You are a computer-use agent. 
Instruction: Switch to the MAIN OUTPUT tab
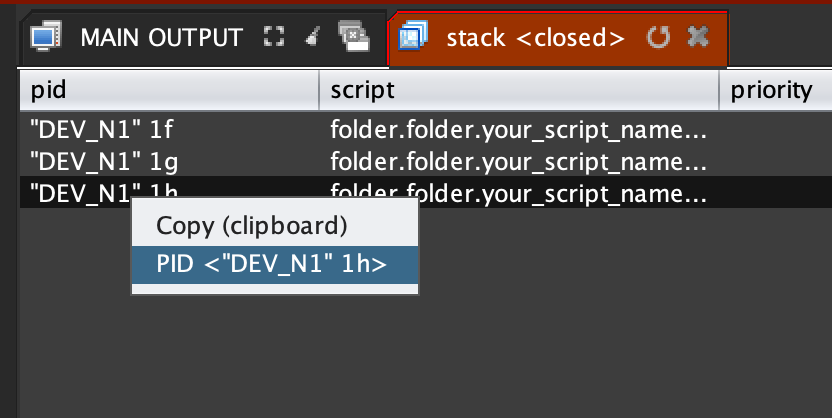[x=161, y=38]
